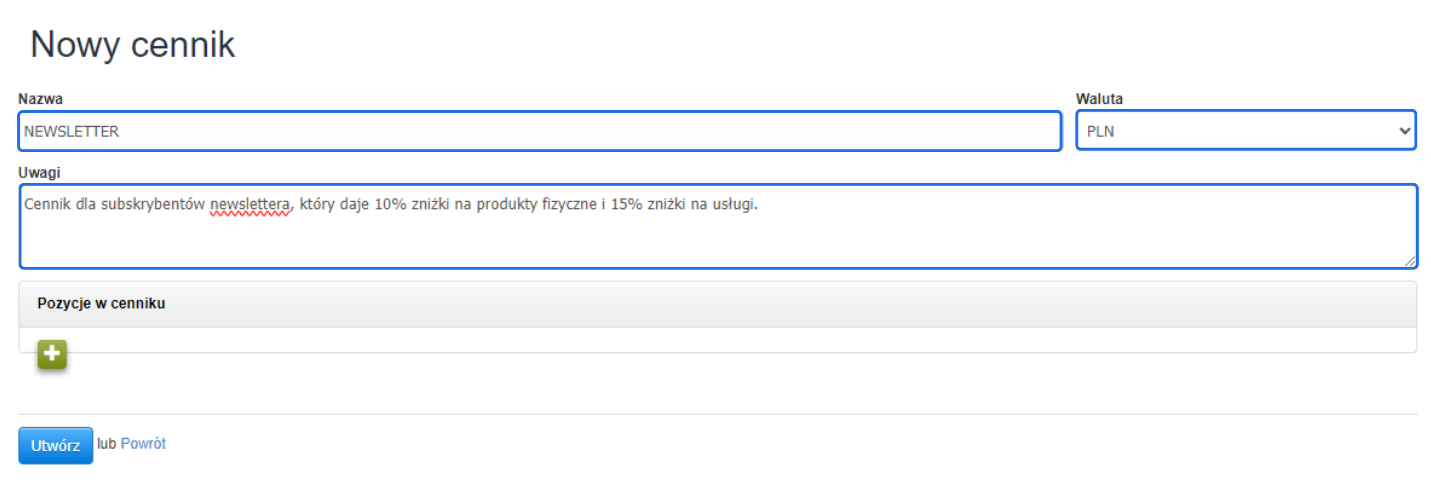The image size is (1431, 480).
Task: Follow the Powrót back link
Action: [x=143, y=443]
